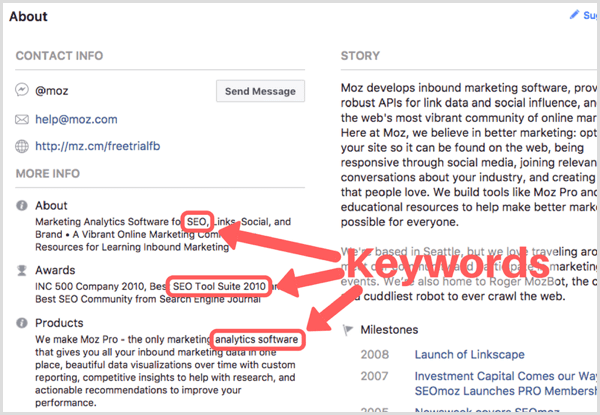Screen dimensions: 600x415
Task: Open Investment Capital Comes our Way milestone
Action: pos(506,376)
